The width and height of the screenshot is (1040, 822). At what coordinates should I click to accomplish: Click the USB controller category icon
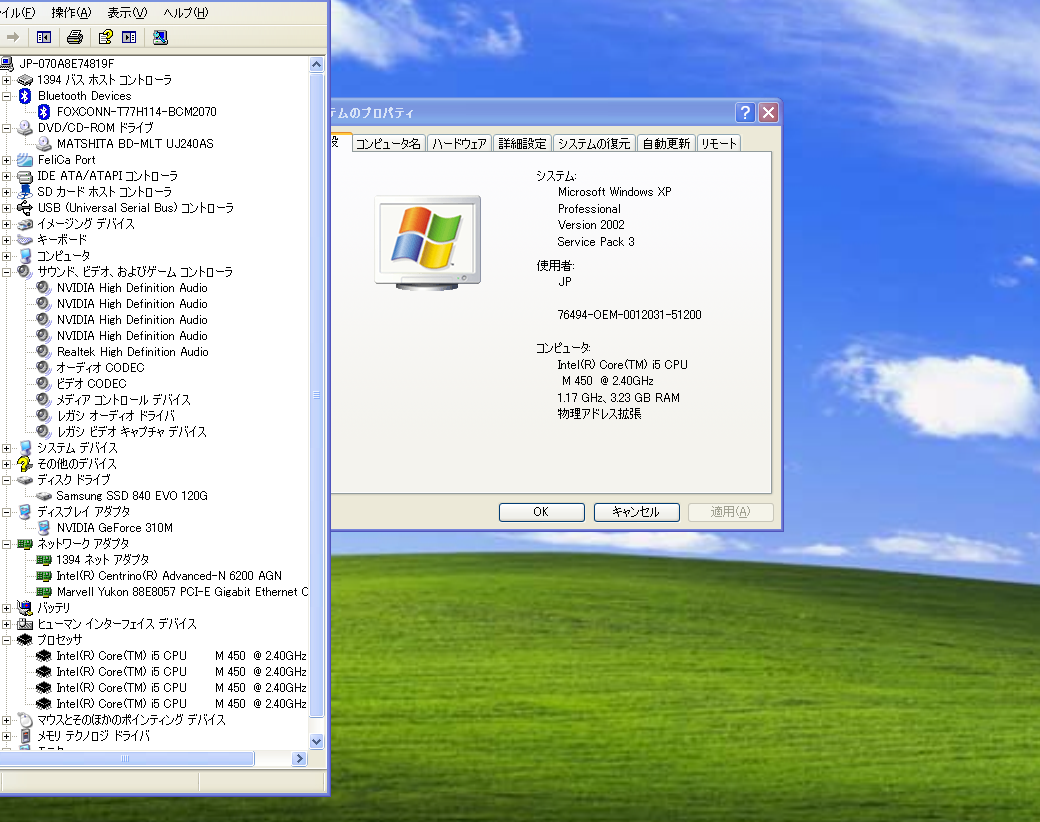tap(25, 208)
